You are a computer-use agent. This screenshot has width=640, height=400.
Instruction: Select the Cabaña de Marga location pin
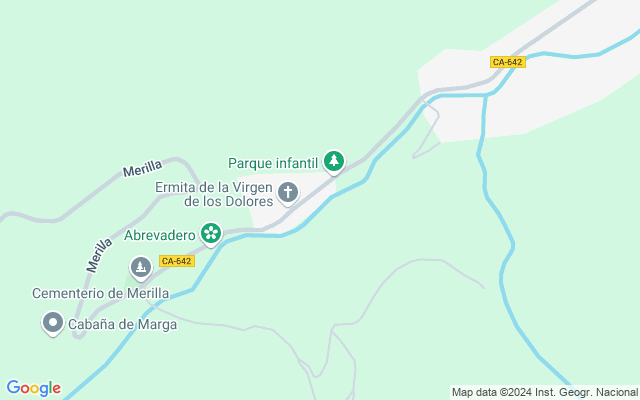click(53, 323)
